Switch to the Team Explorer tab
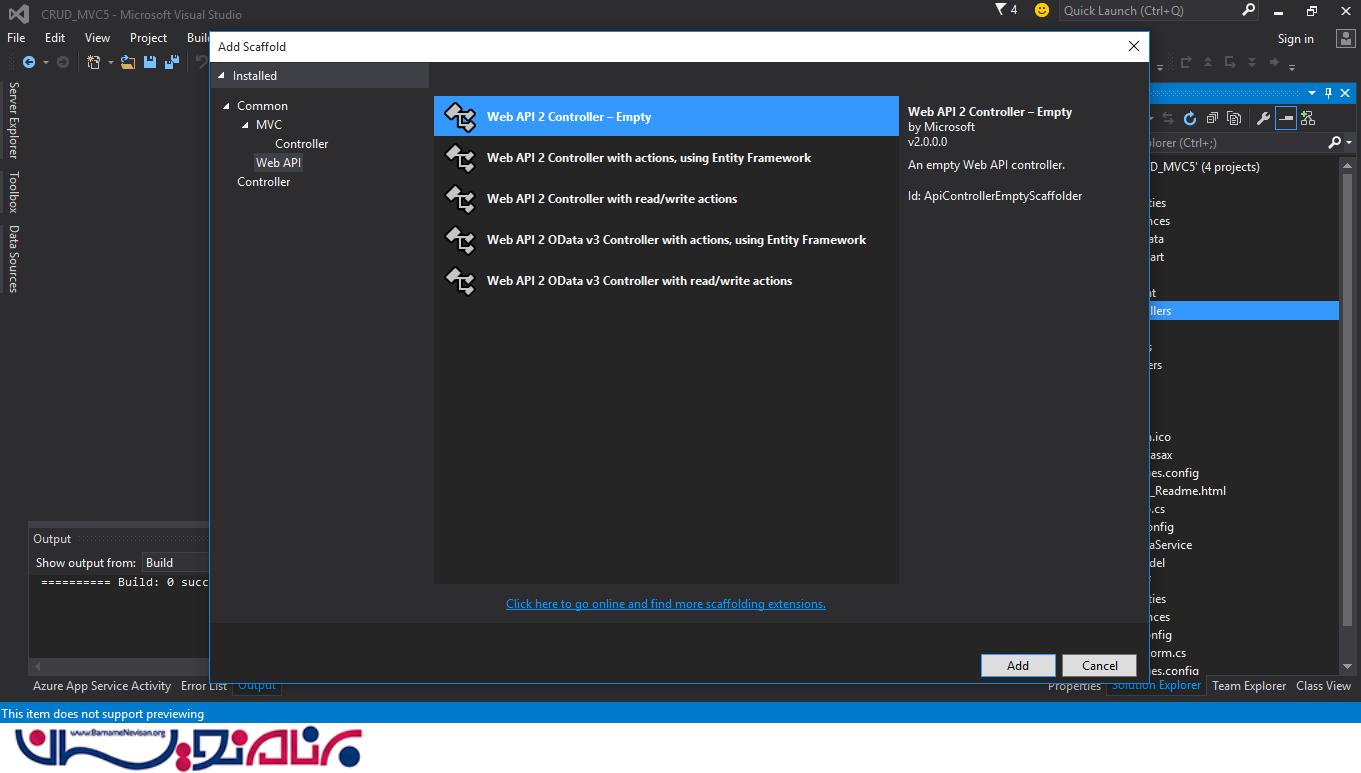1361x773 pixels. [1249, 686]
